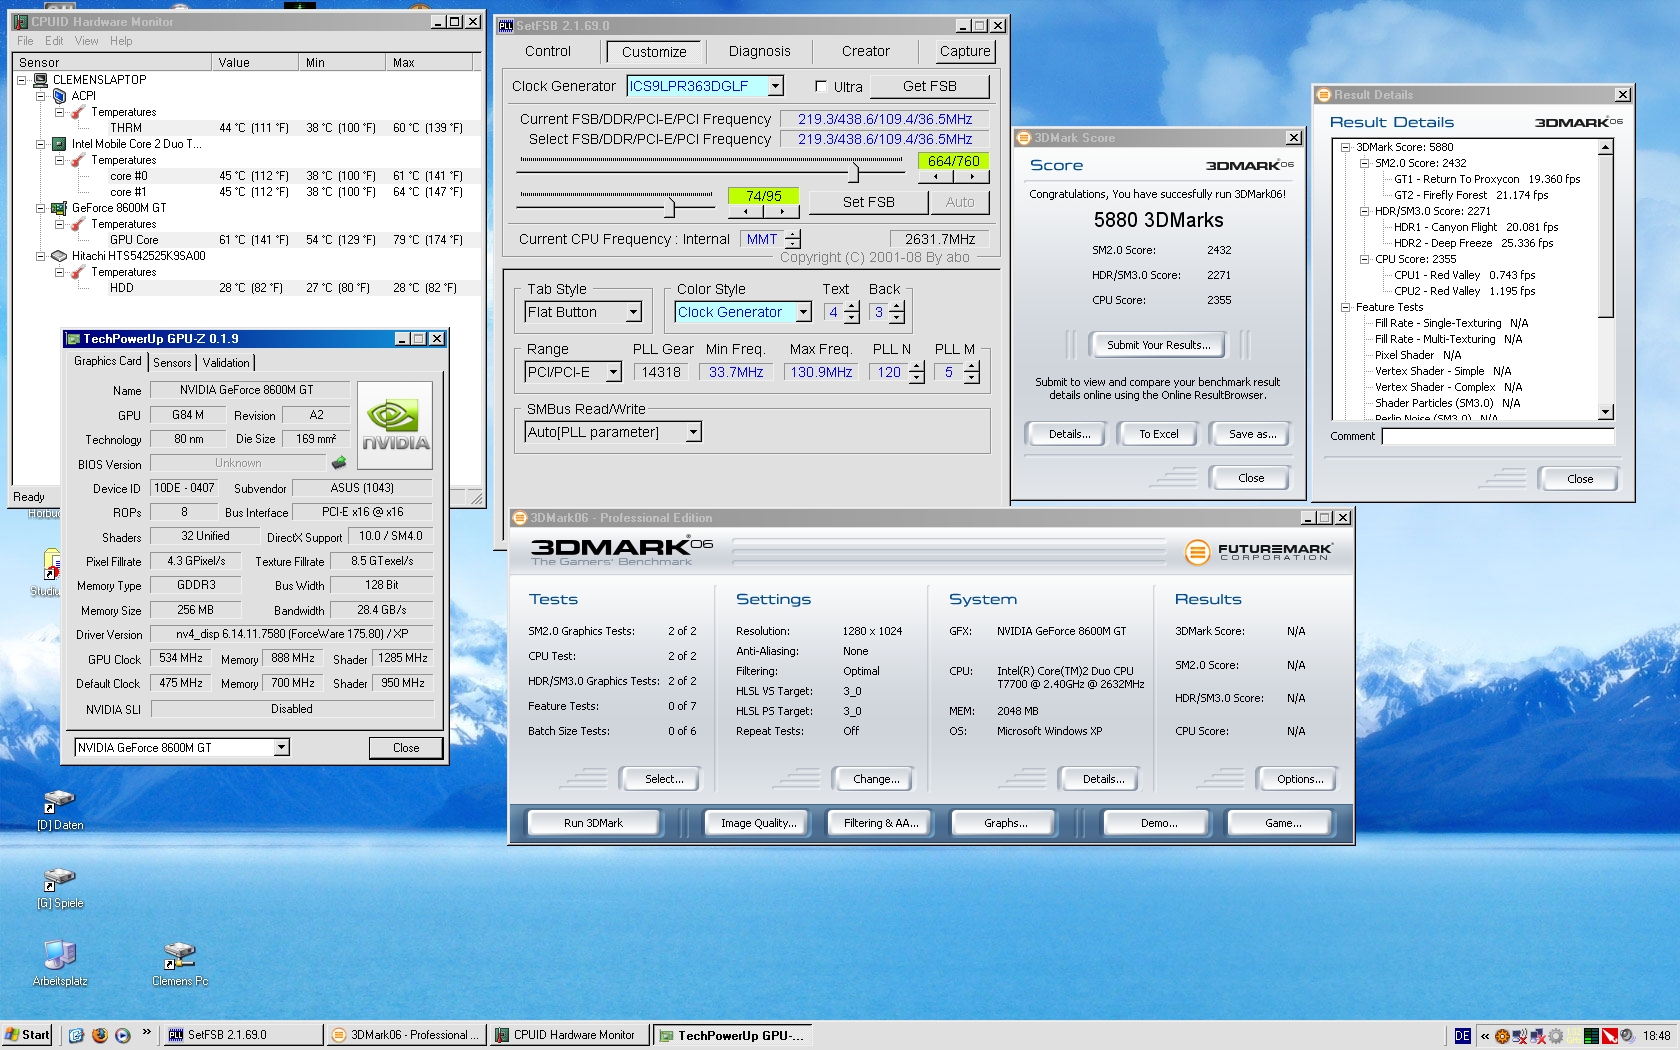Click the orange gear tray icon
Image resolution: width=1680 pixels, height=1050 pixels.
(x=1502, y=1036)
